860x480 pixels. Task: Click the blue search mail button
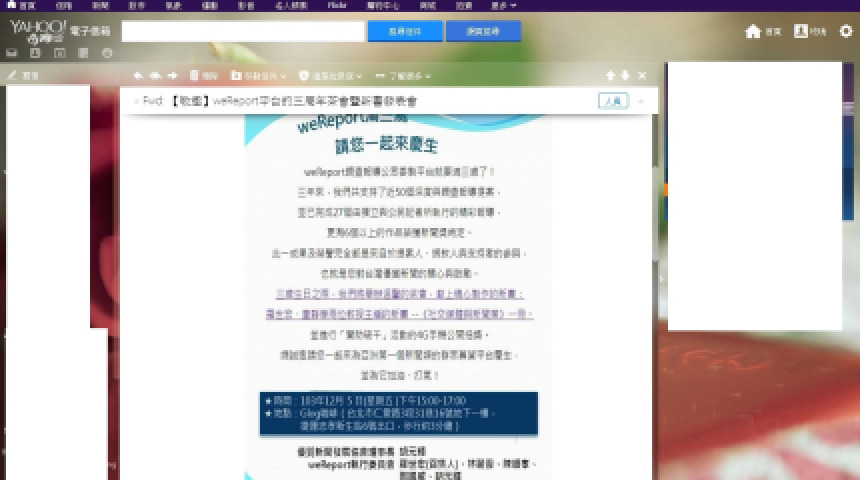pyautogui.click(x=405, y=31)
